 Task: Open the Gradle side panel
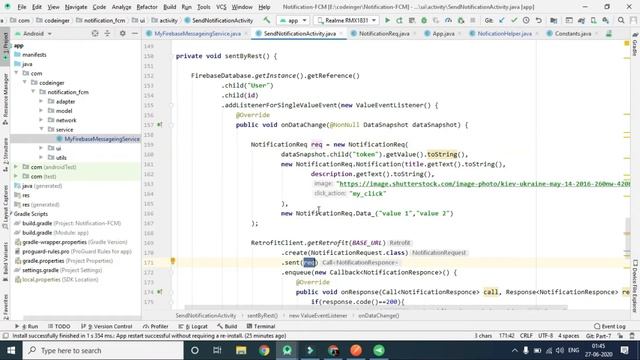(x=635, y=45)
